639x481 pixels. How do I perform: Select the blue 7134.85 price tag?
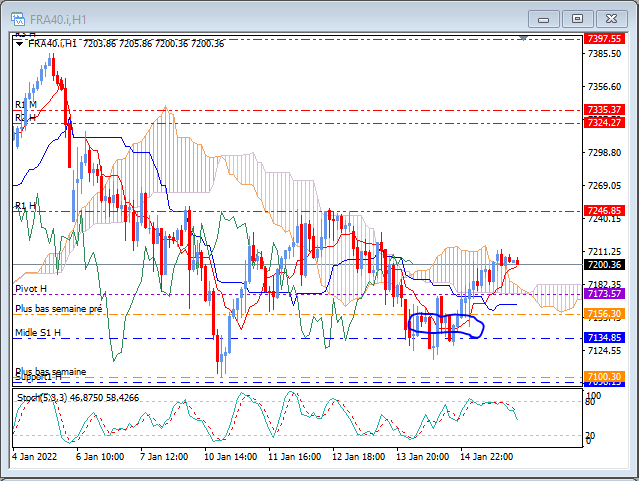604,338
